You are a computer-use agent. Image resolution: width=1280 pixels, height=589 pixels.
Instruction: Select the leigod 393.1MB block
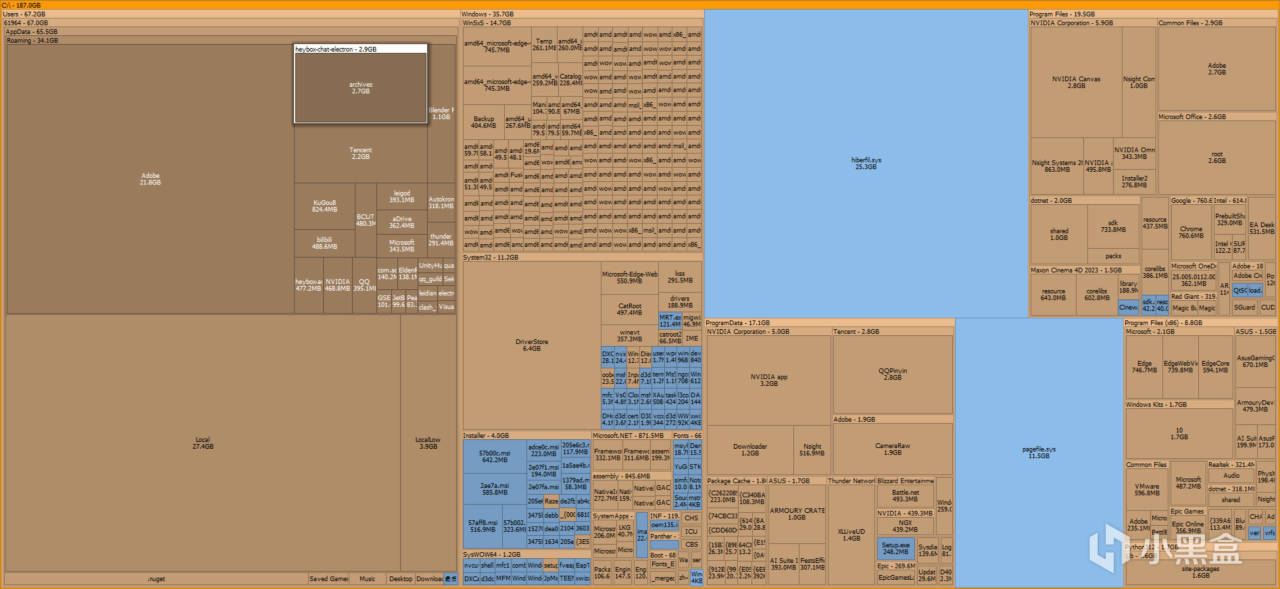coord(402,195)
